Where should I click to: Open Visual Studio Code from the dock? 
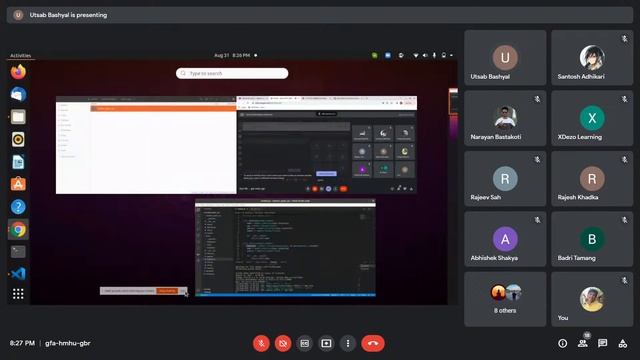click(18, 273)
